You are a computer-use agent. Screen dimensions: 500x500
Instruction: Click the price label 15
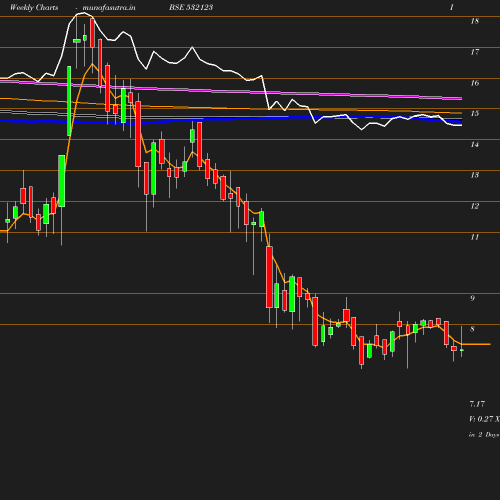click(475, 114)
